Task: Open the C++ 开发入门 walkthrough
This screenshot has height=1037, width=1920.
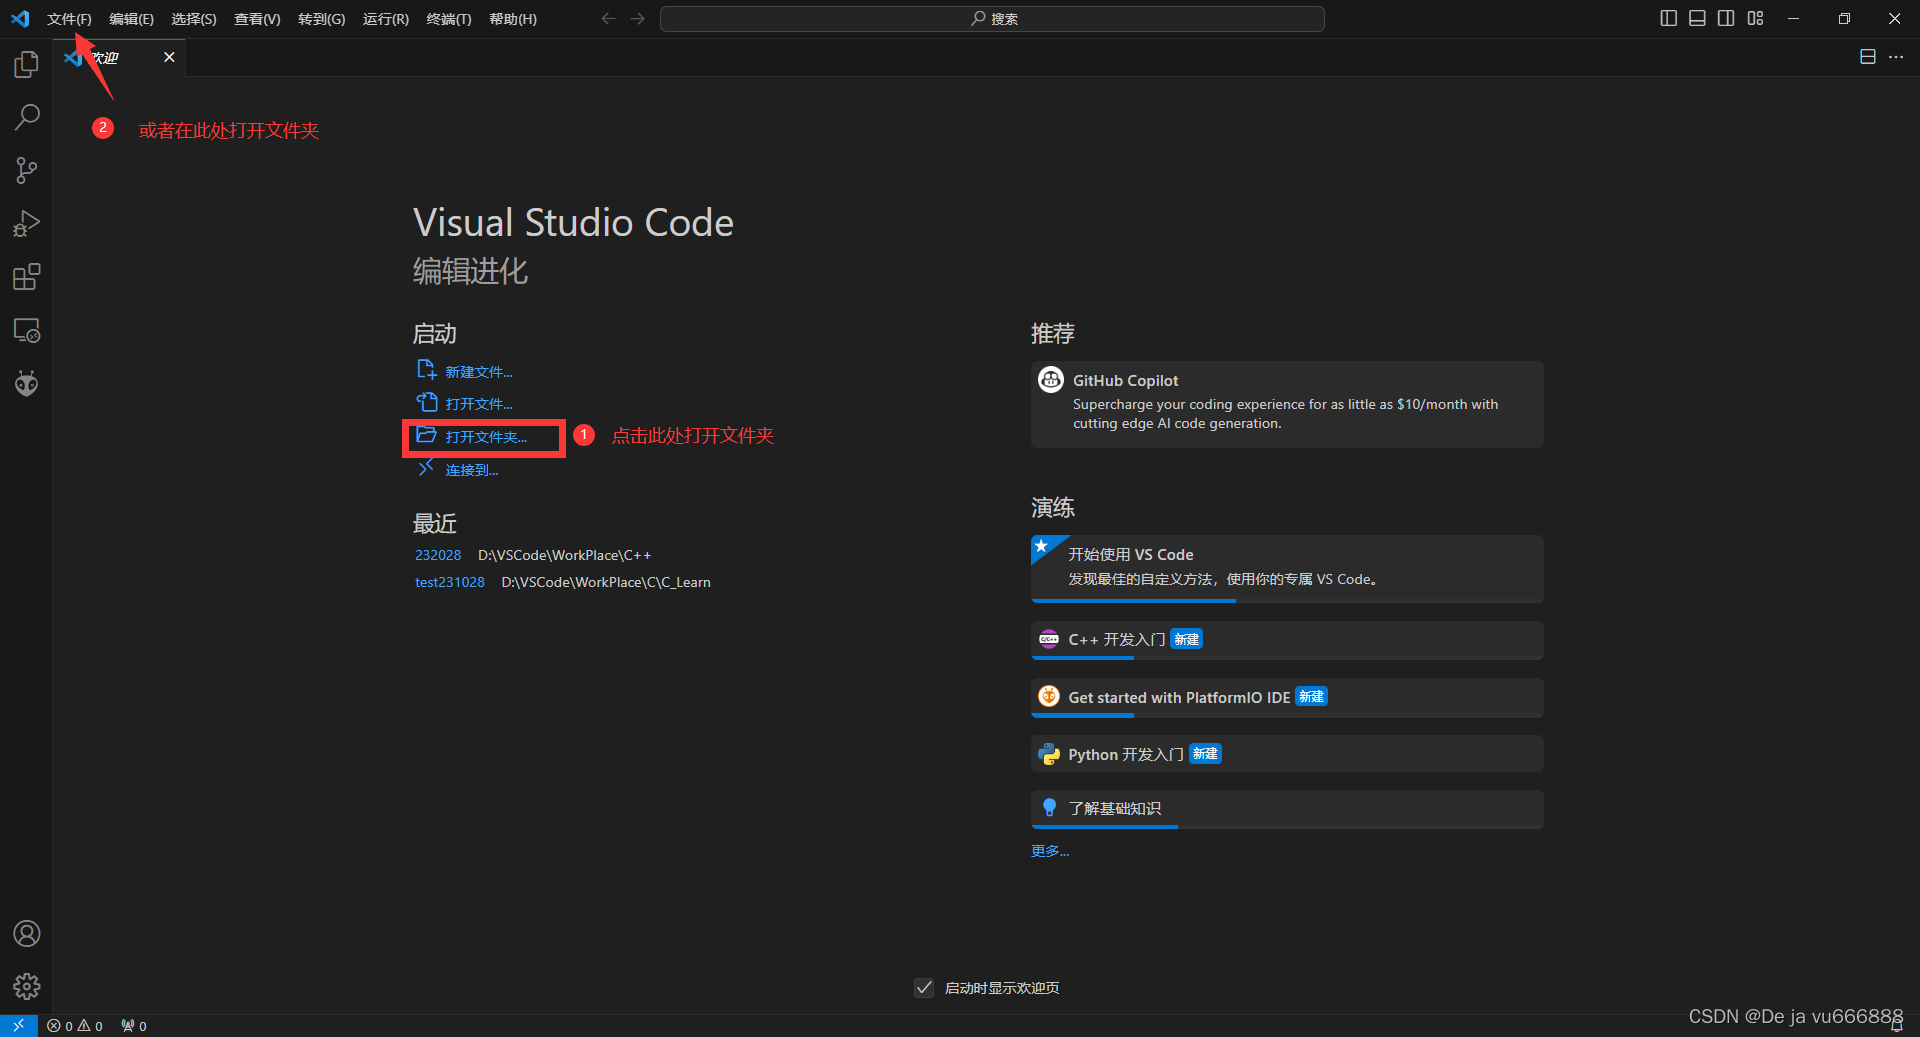Action: (x=1287, y=640)
